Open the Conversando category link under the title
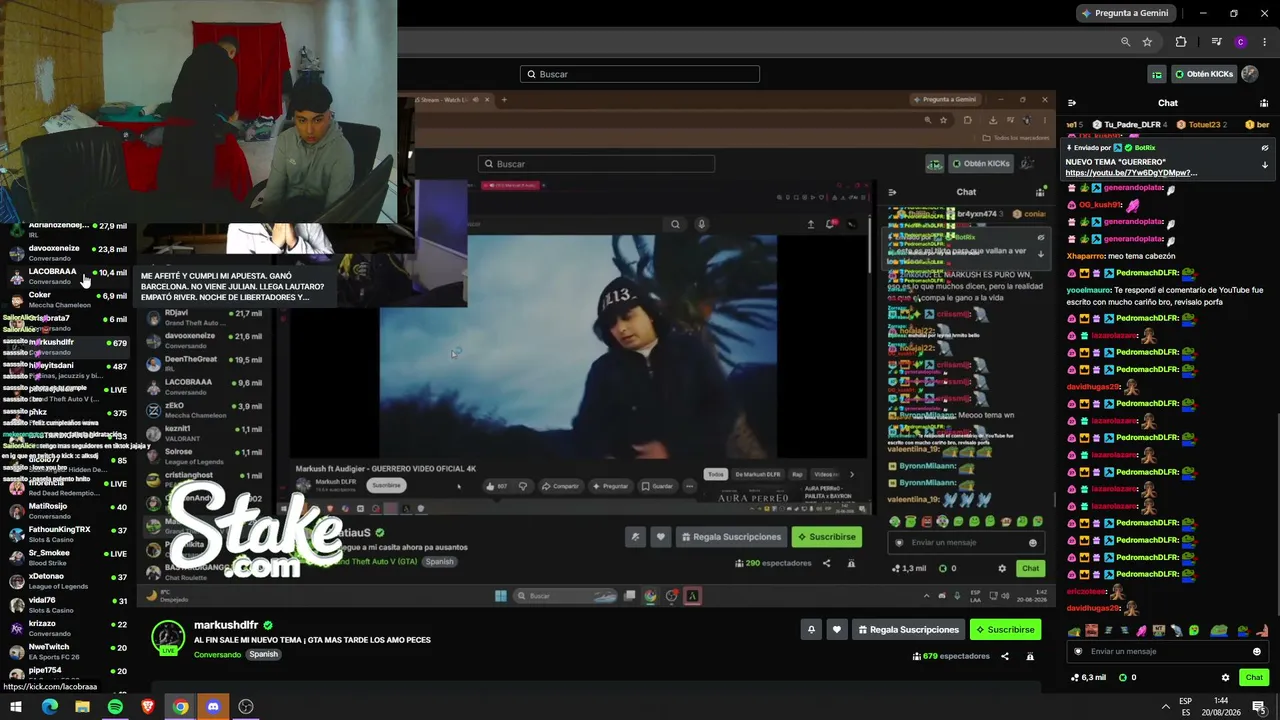Viewport: 1280px width, 720px height. 217,654
